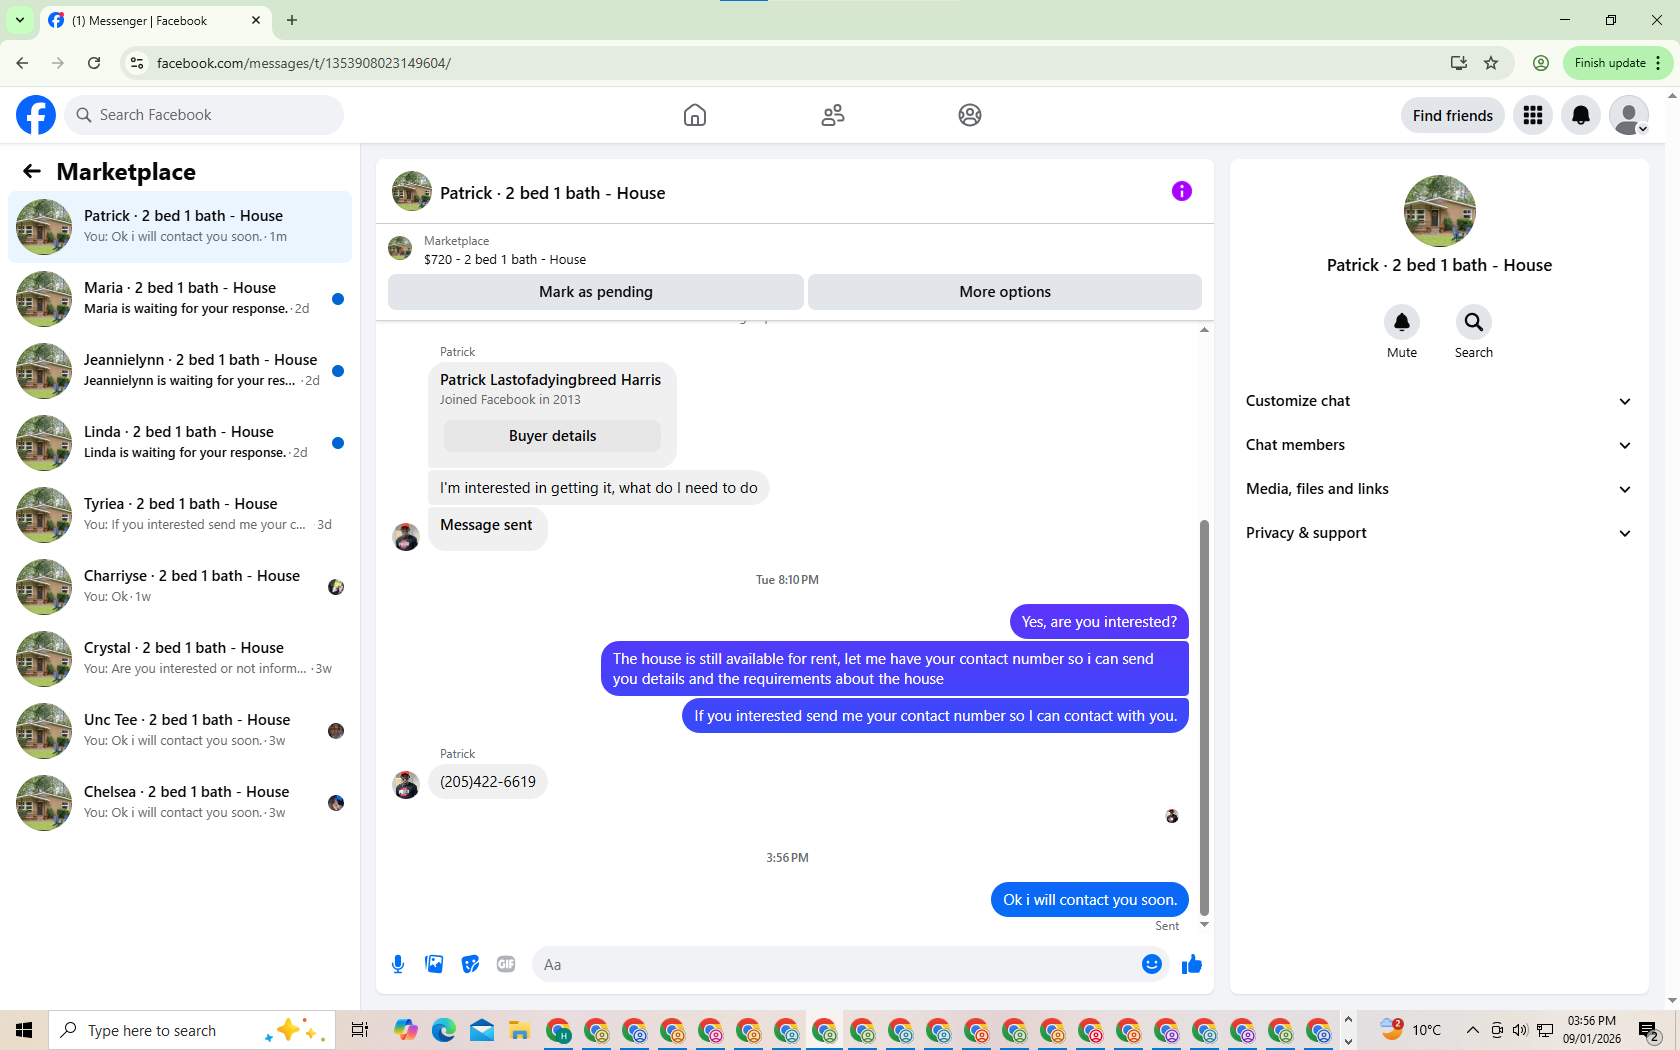
Task: Open new browser tab
Action: point(292,20)
